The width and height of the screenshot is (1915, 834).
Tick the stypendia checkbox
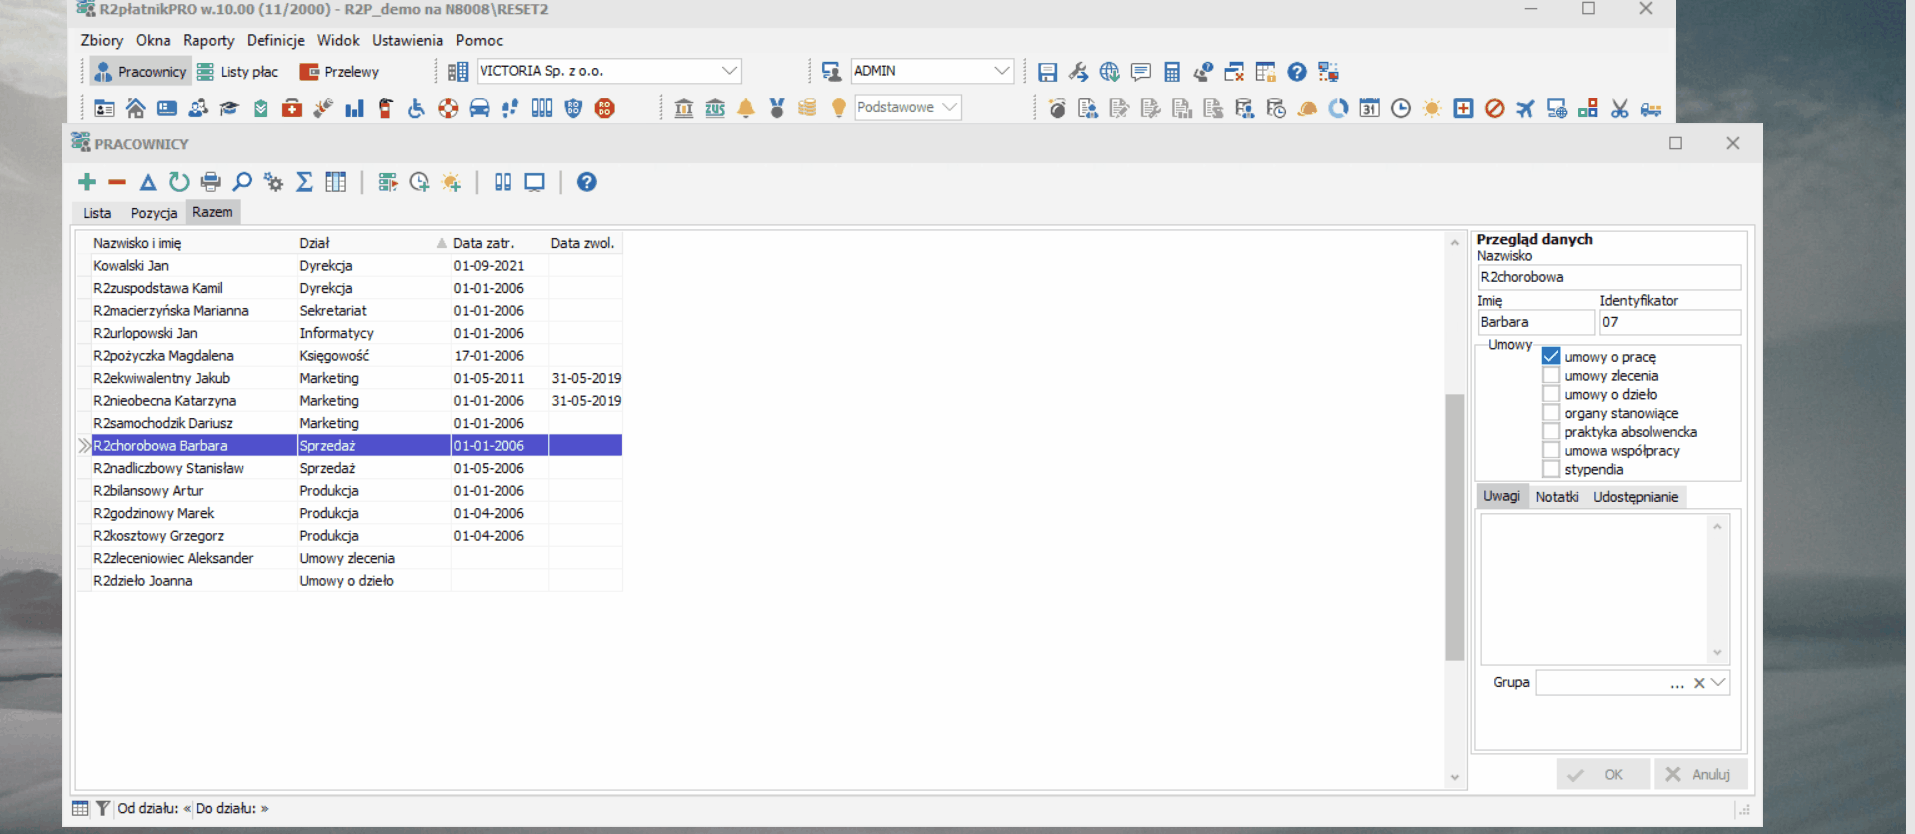(1551, 469)
